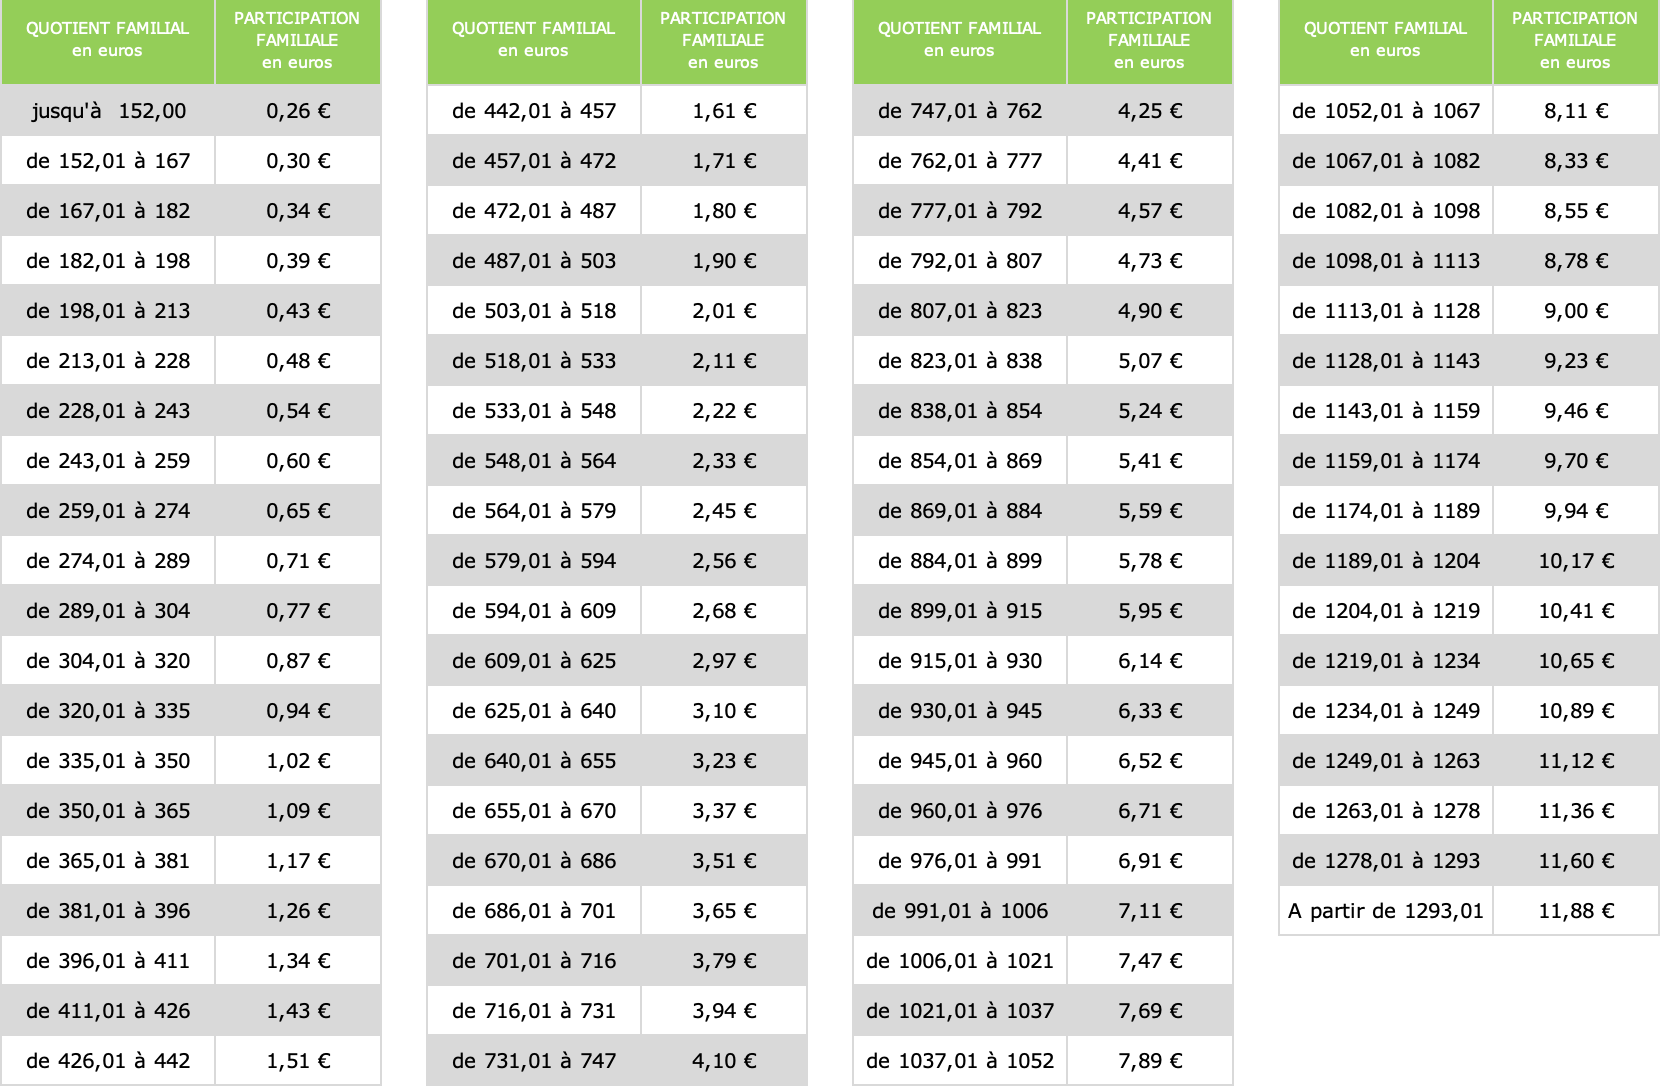Select the 'A partir de 1293,01' cell
Viewport: 1666px width, 1092px height.
(1386, 911)
